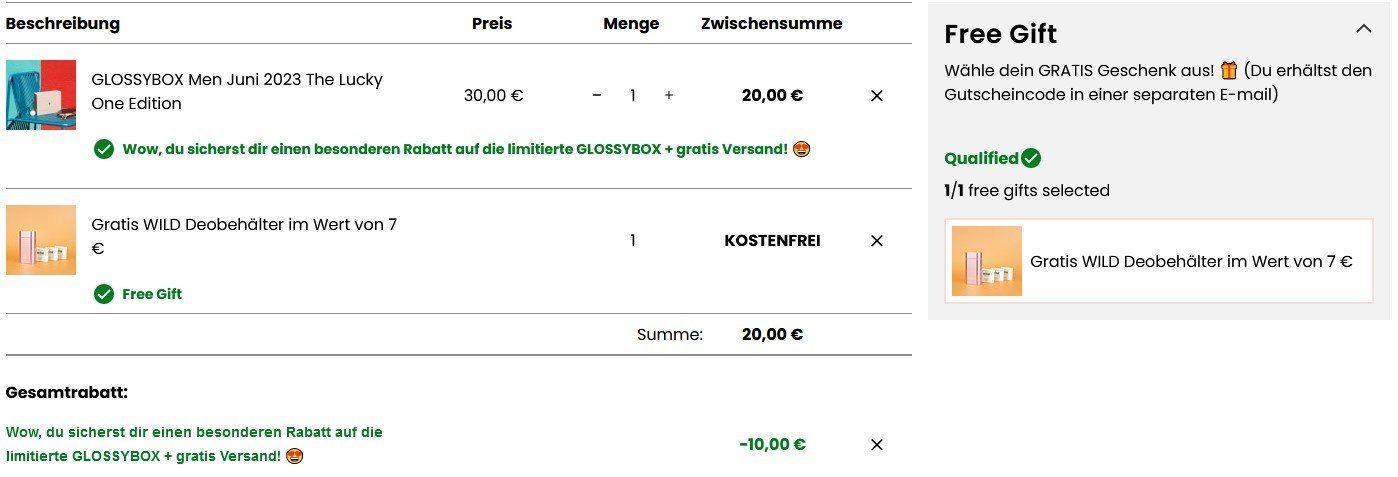Image resolution: width=1398 pixels, height=477 pixels.
Task: Click the WILD Deobehälter image in Free Gift panel
Action: 986,261
